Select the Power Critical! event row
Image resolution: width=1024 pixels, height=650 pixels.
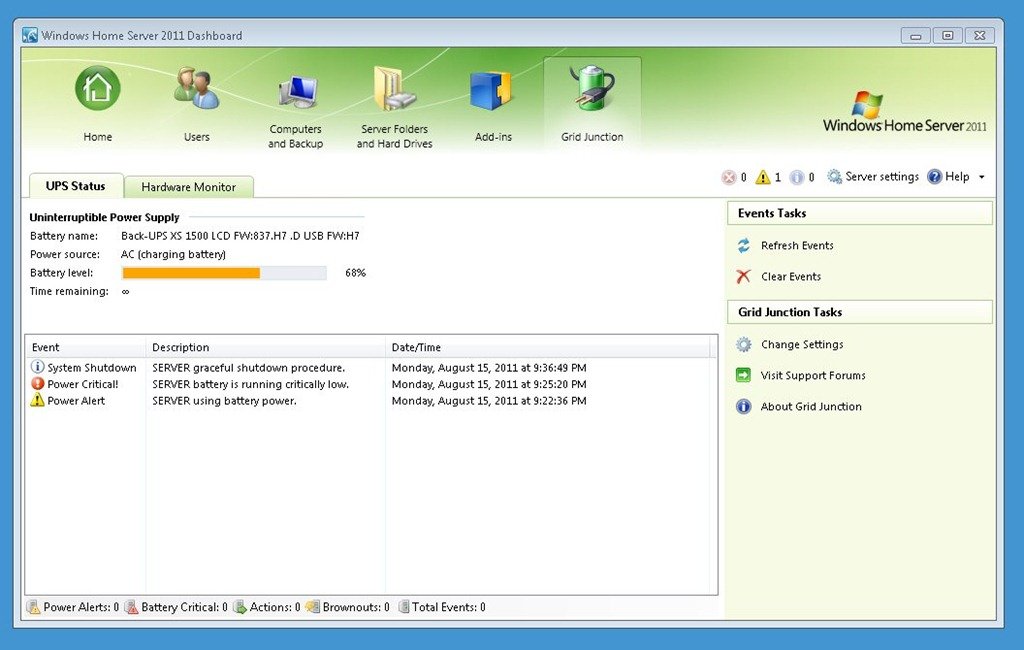pyautogui.click(x=370, y=384)
